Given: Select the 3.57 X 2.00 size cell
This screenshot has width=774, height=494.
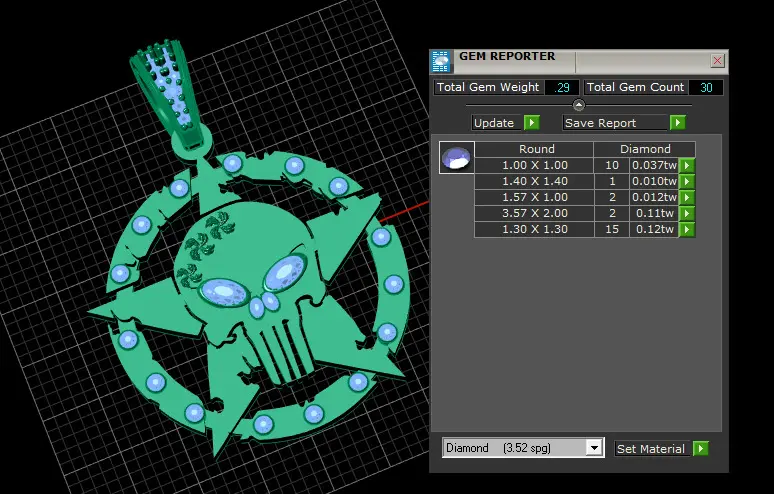Looking at the screenshot, I should point(535,213).
